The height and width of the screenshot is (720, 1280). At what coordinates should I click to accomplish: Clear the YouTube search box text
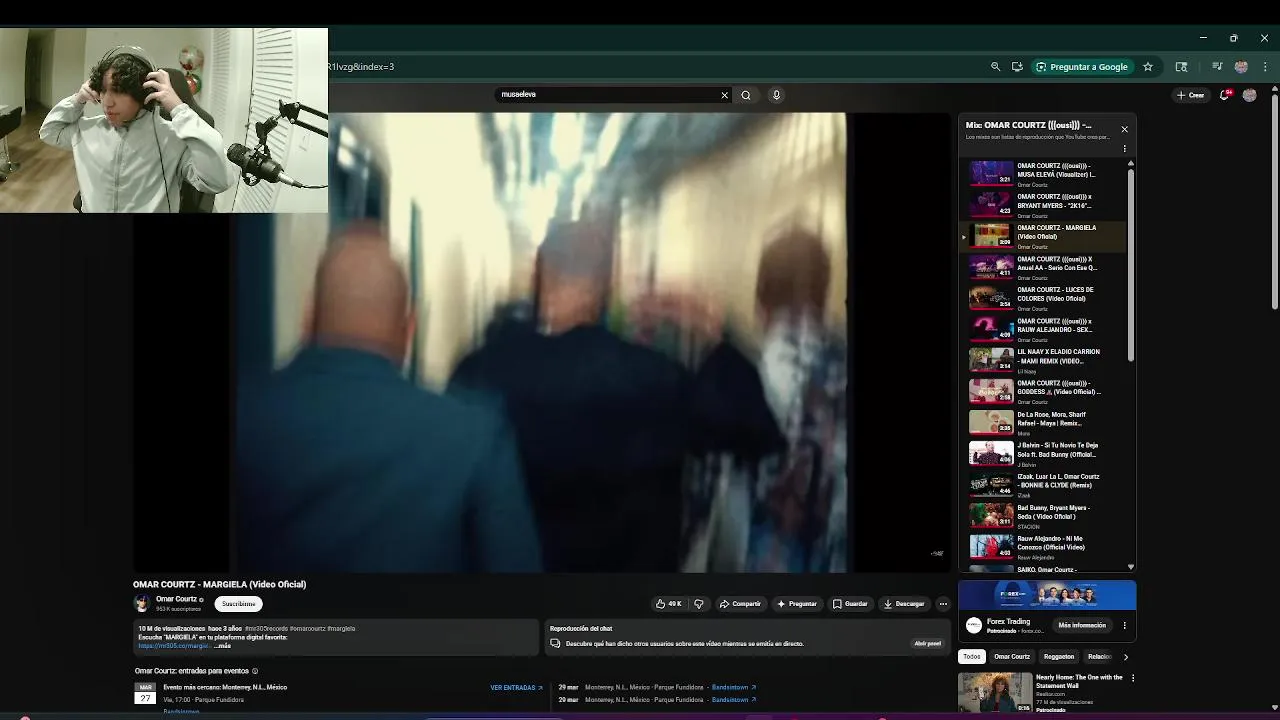(724, 95)
